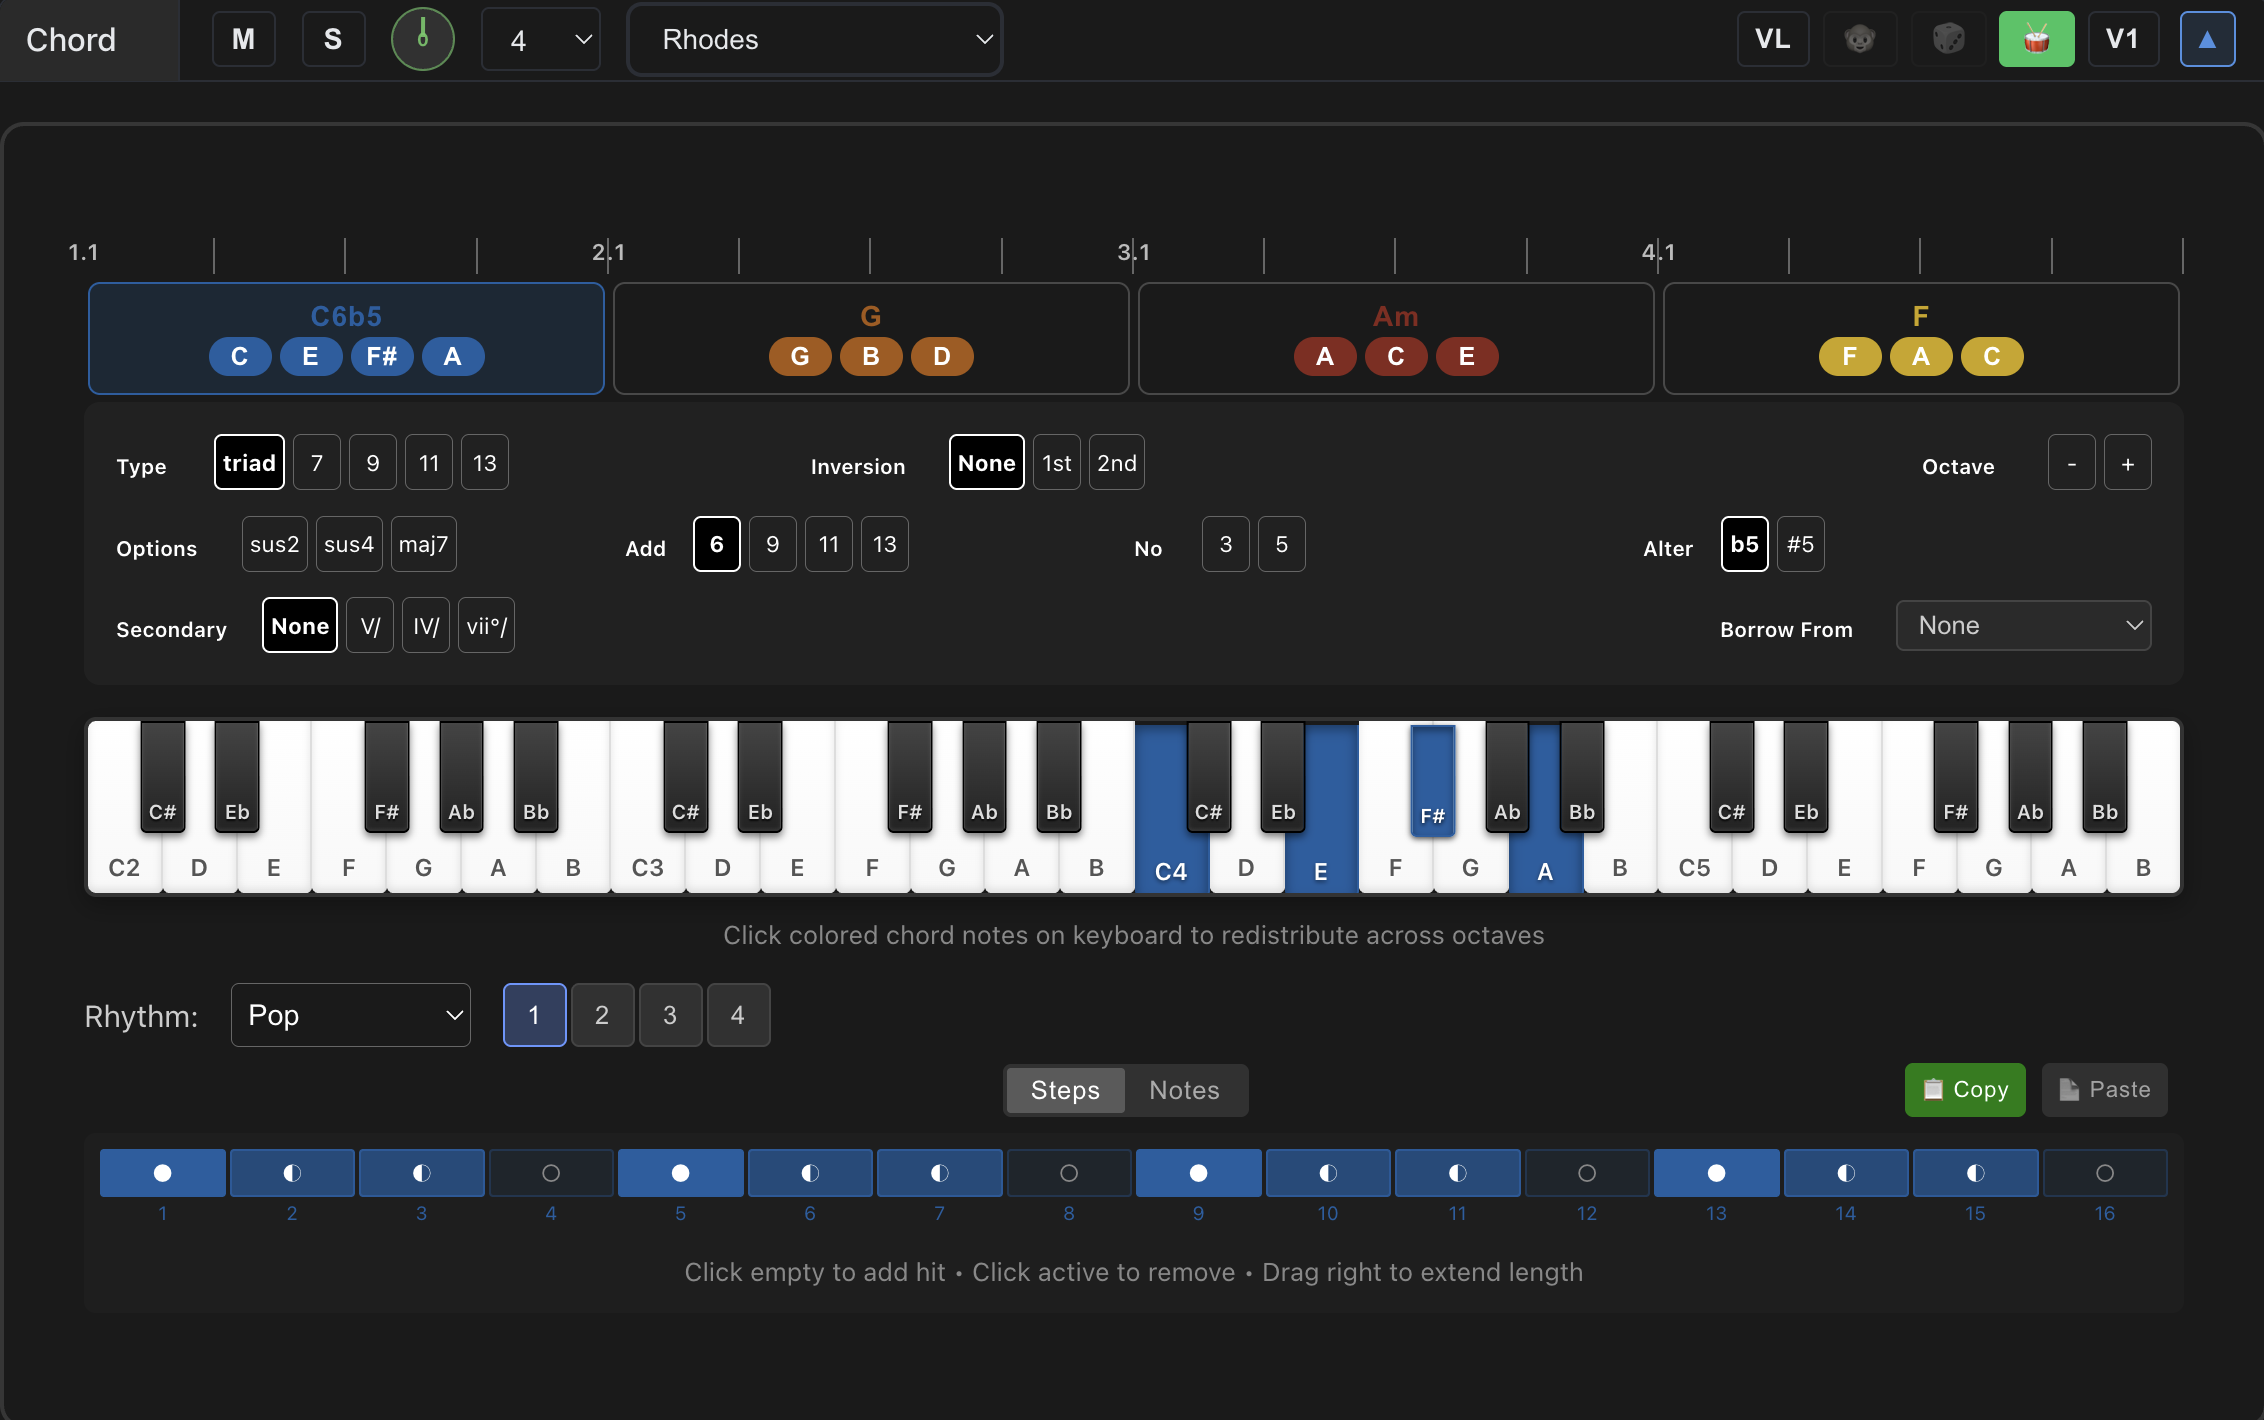
Task: Mute the track with M button
Action: click(243, 39)
